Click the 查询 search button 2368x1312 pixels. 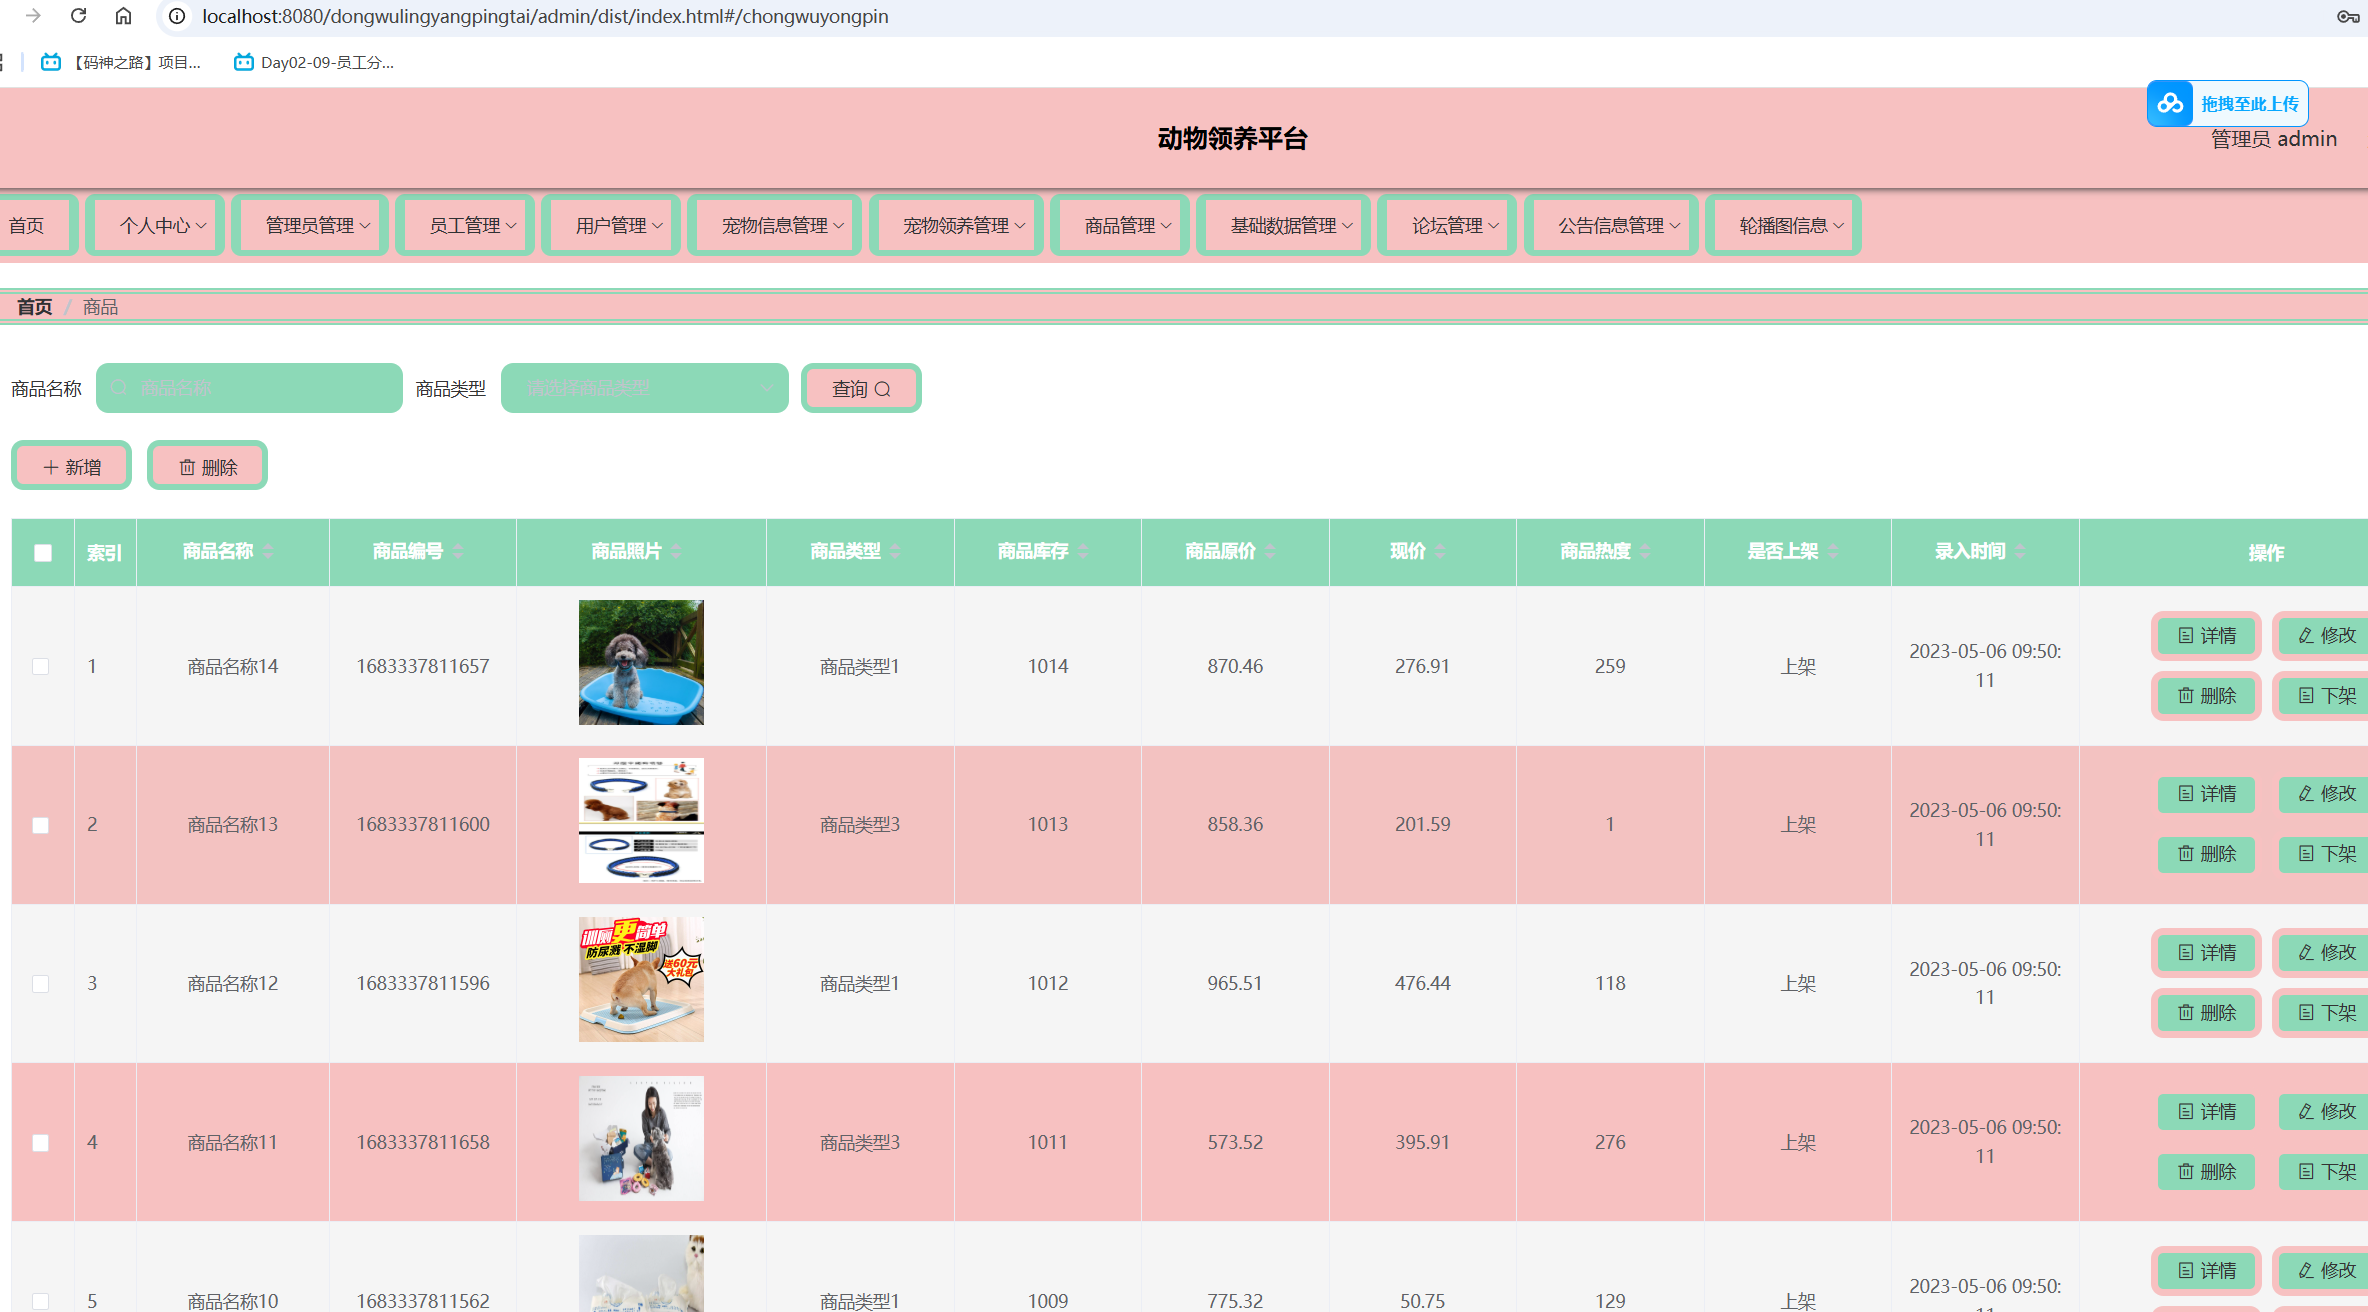[x=861, y=388]
